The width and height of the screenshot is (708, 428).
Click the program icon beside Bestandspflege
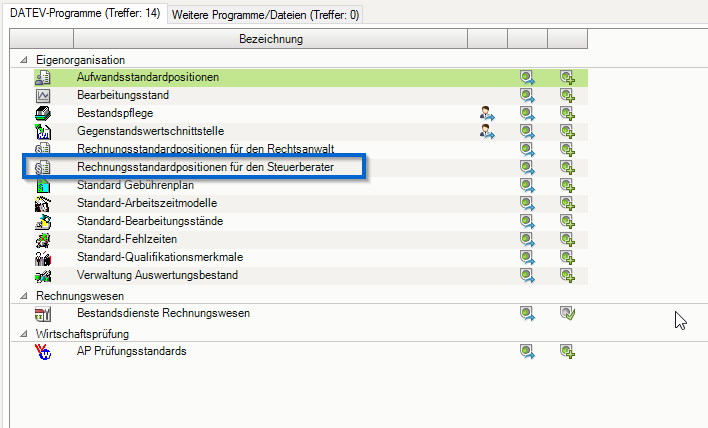tap(43, 113)
